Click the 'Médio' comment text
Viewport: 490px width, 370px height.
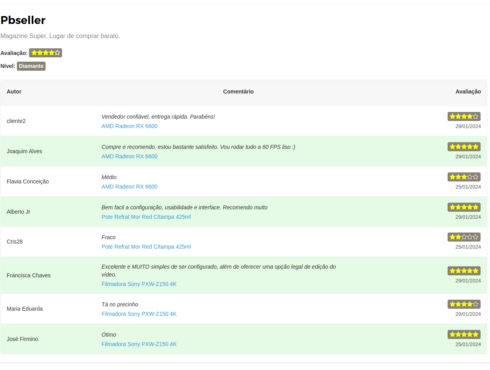pos(109,177)
